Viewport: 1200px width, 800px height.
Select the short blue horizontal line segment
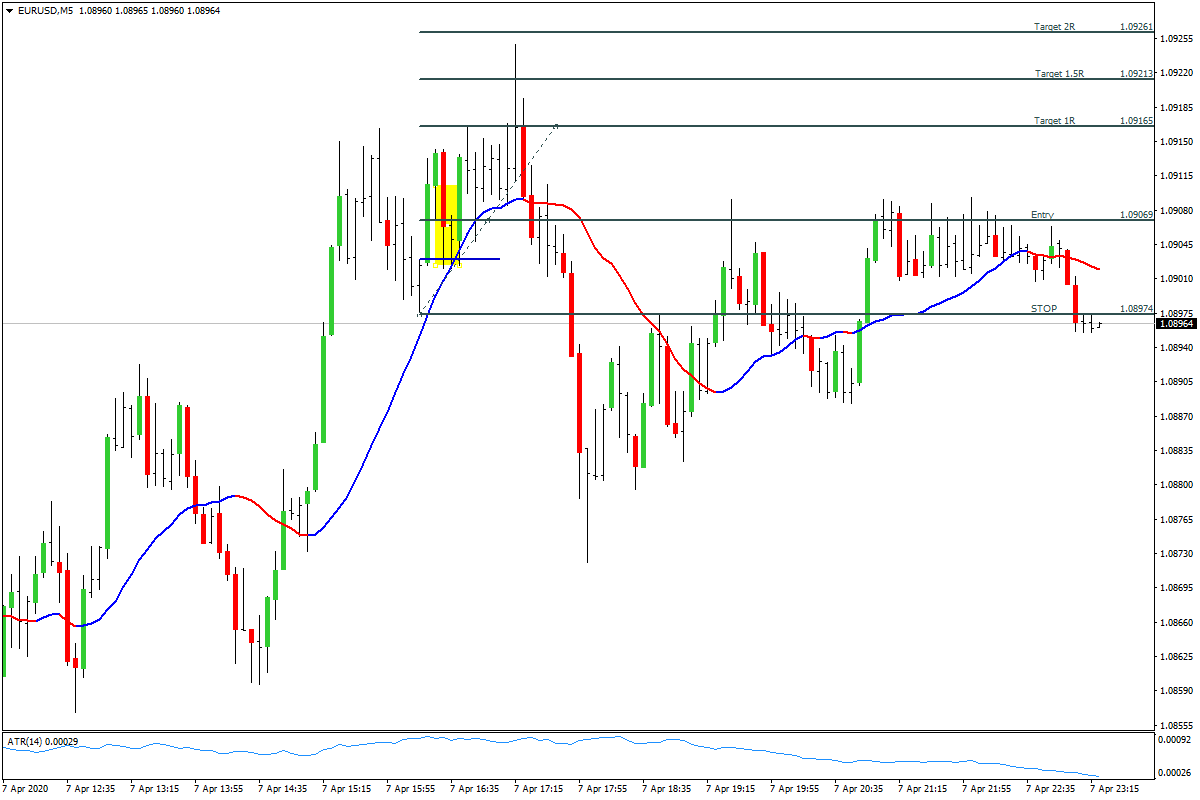click(x=460, y=260)
